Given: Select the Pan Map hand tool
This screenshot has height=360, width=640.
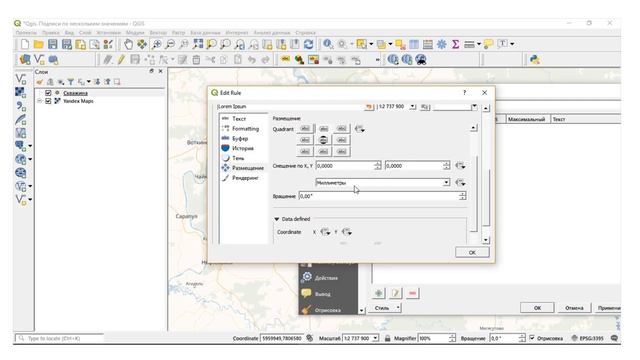Looking at the screenshot, I should 128,44.
